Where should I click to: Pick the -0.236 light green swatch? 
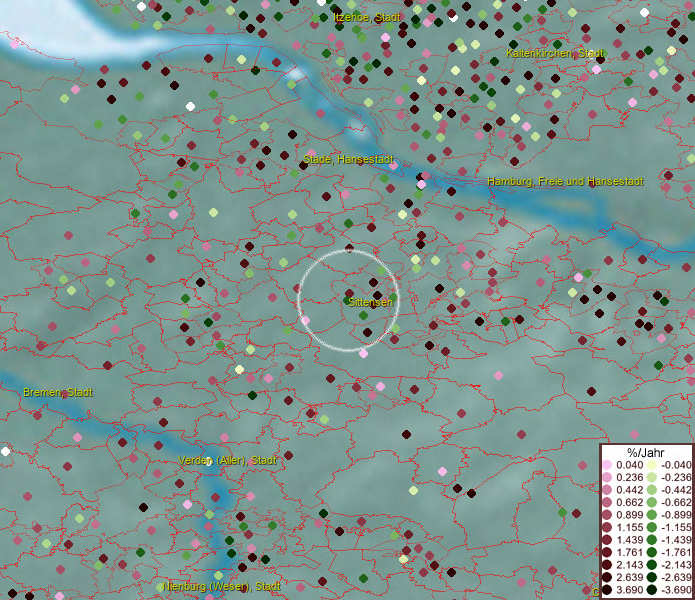pyautogui.click(x=652, y=477)
